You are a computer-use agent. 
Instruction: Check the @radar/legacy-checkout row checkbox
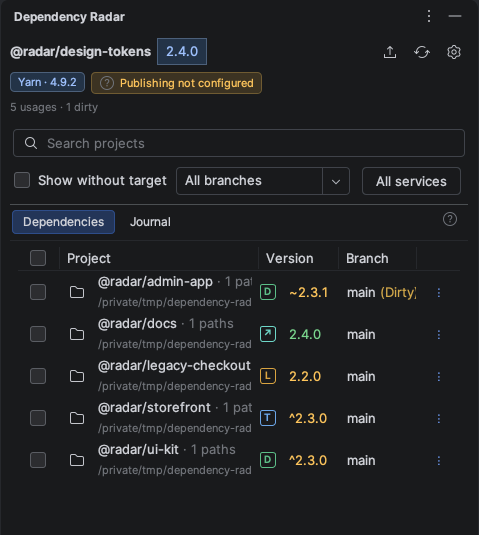click(x=38, y=376)
